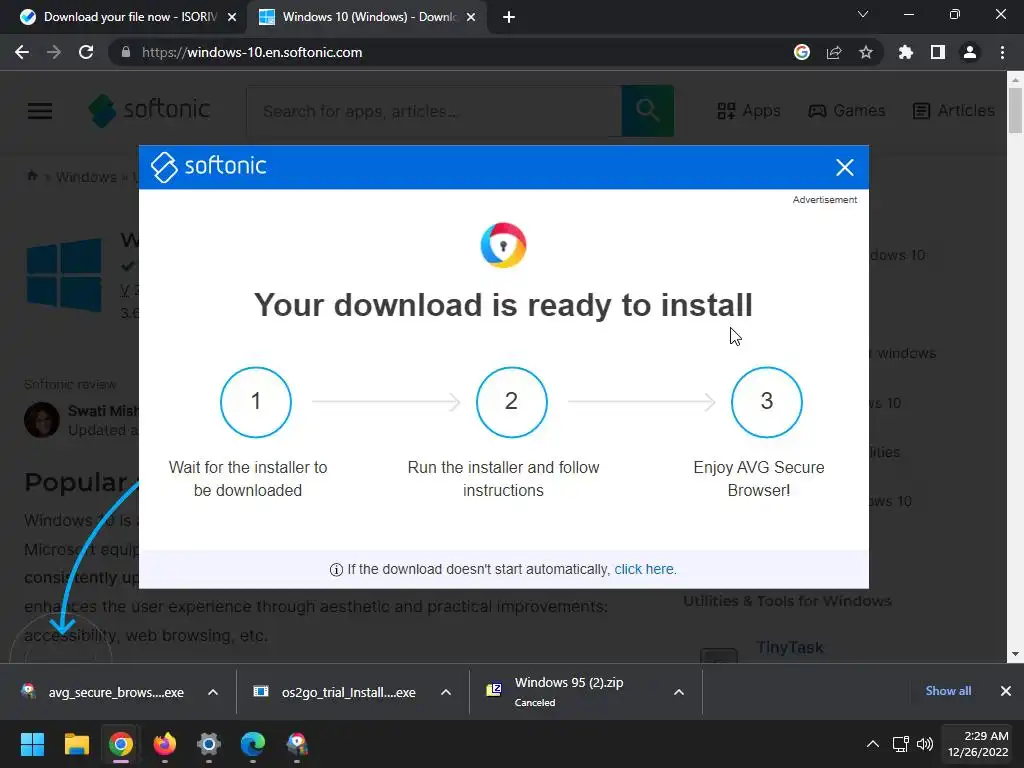Show hidden system tray icons
1024x768 pixels.
click(872, 744)
